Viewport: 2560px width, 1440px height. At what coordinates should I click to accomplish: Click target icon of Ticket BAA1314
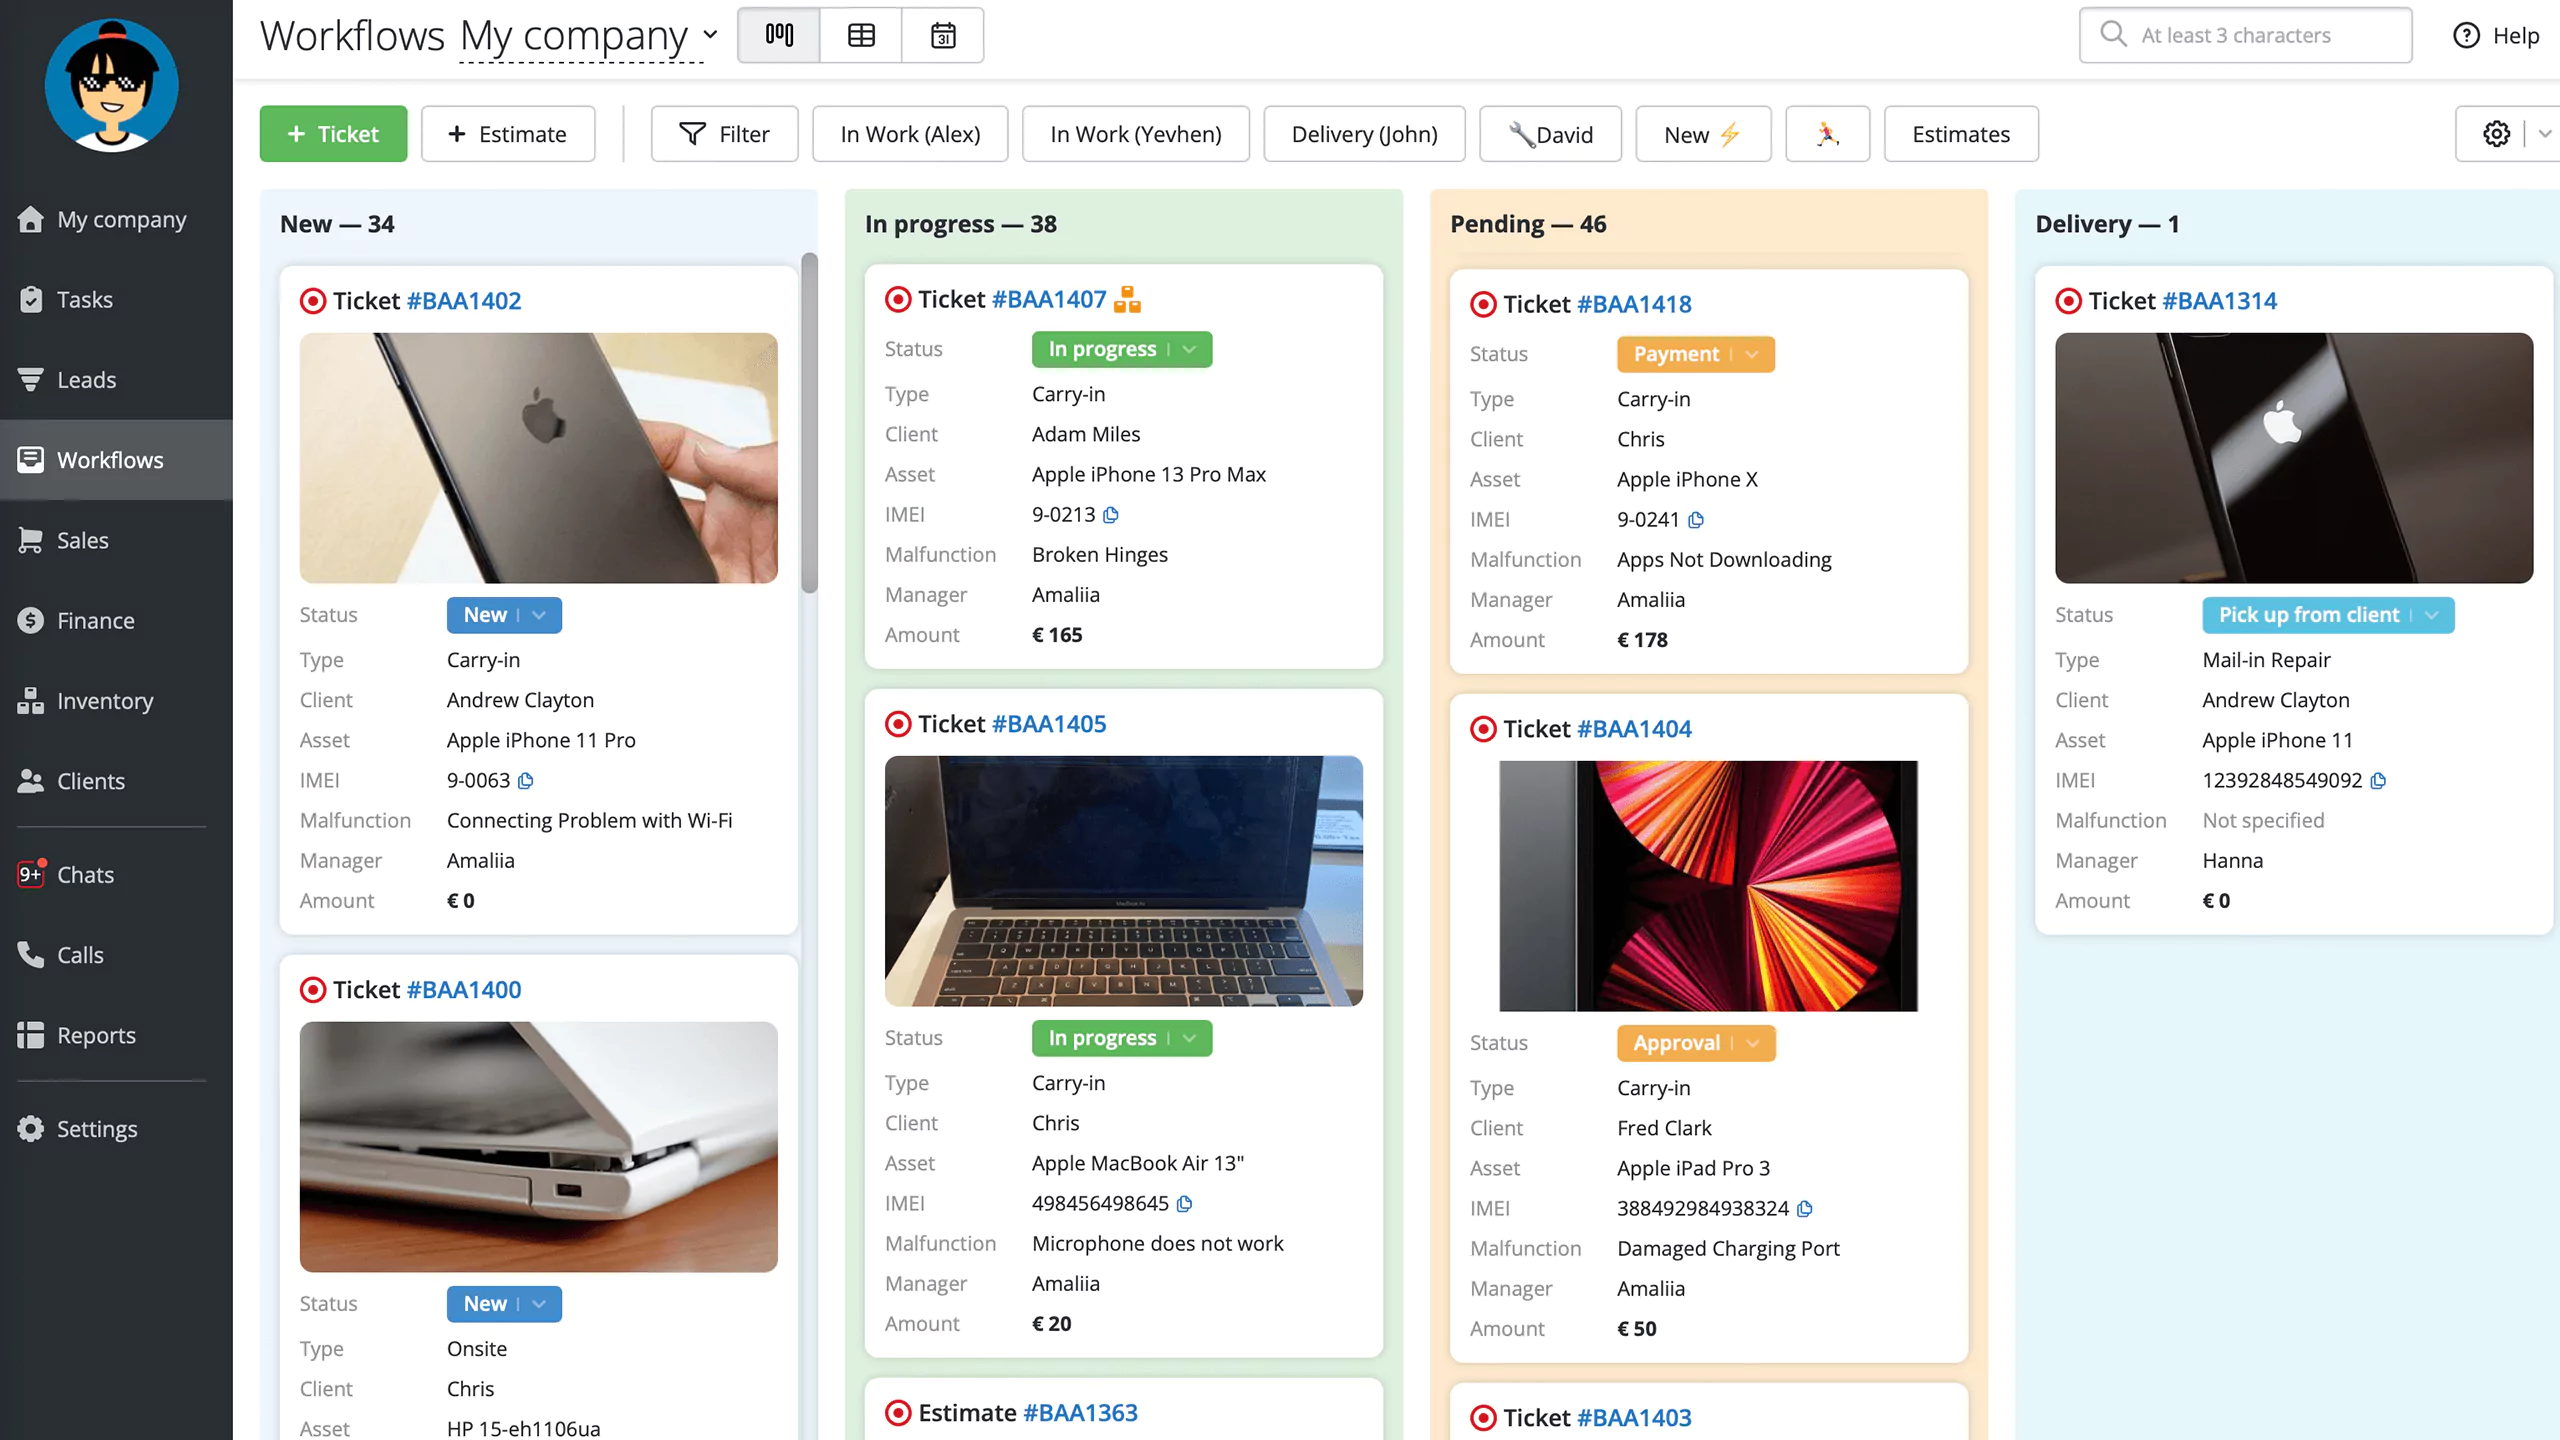tap(2068, 301)
